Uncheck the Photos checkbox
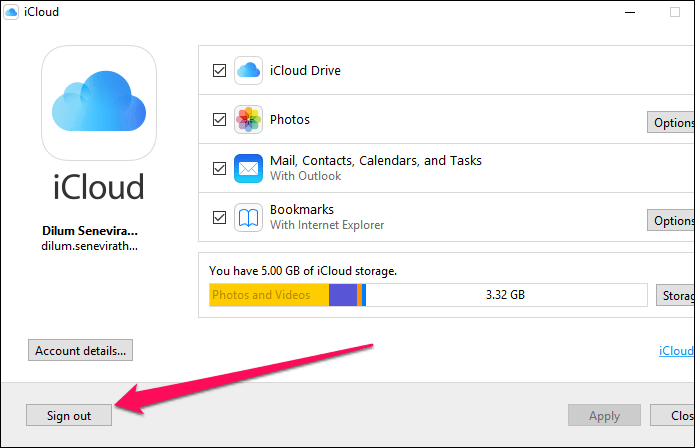 click(219, 120)
